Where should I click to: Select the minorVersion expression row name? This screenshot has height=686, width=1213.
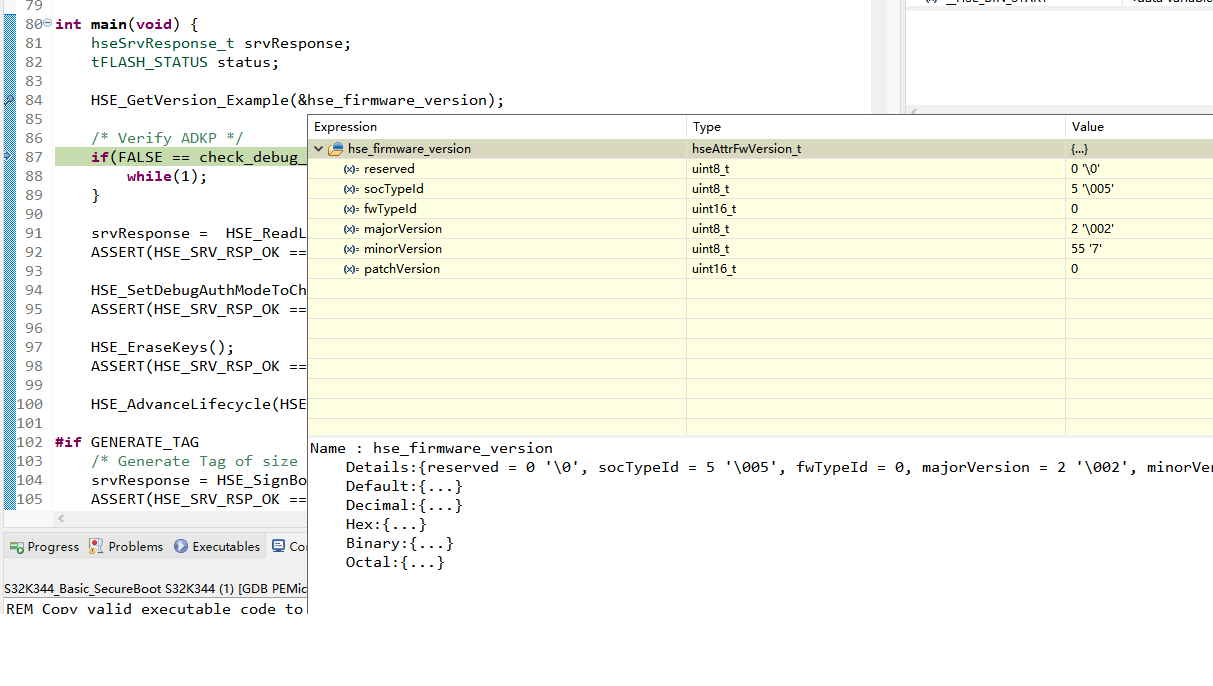tap(403, 249)
